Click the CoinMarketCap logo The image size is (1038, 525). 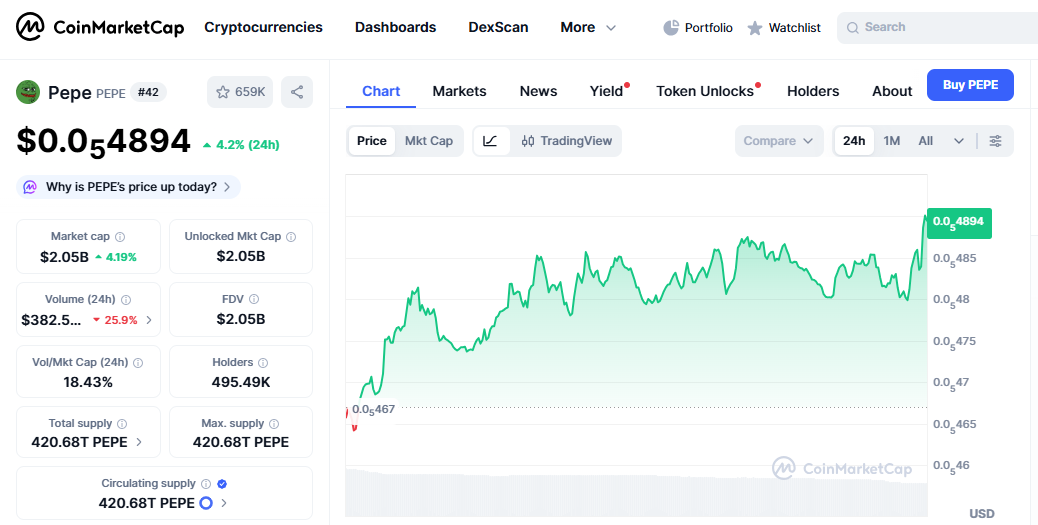(x=100, y=27)
